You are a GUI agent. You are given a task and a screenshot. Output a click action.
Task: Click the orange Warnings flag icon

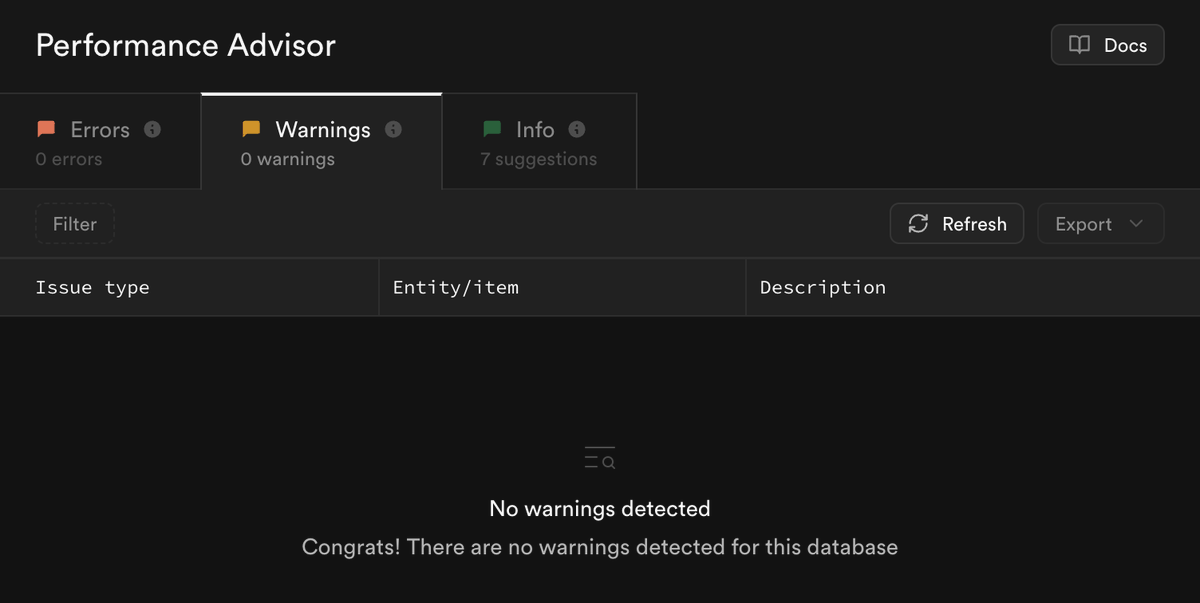click(x=251, y=129)
